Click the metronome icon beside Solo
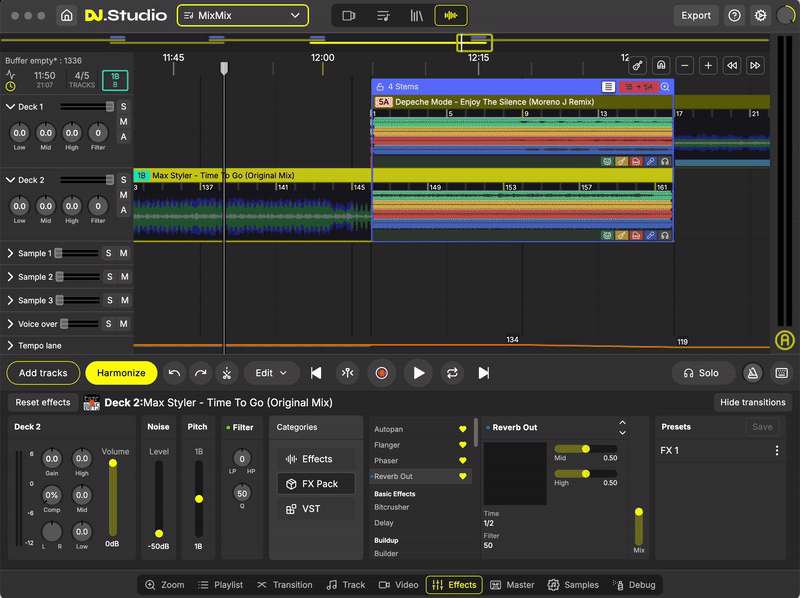This screenshot has width=800, height=598. 753,373
